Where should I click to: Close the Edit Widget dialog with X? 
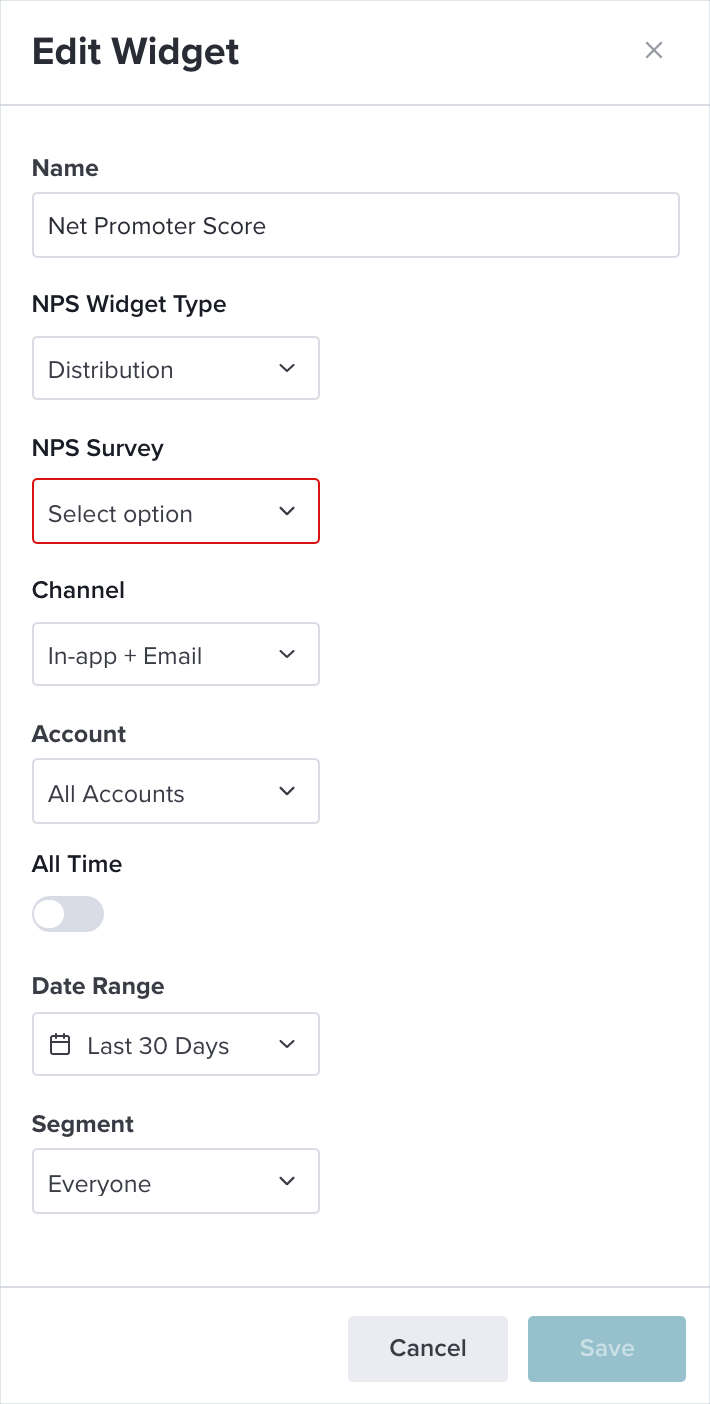pyautogui.click(x=654, y=50)
